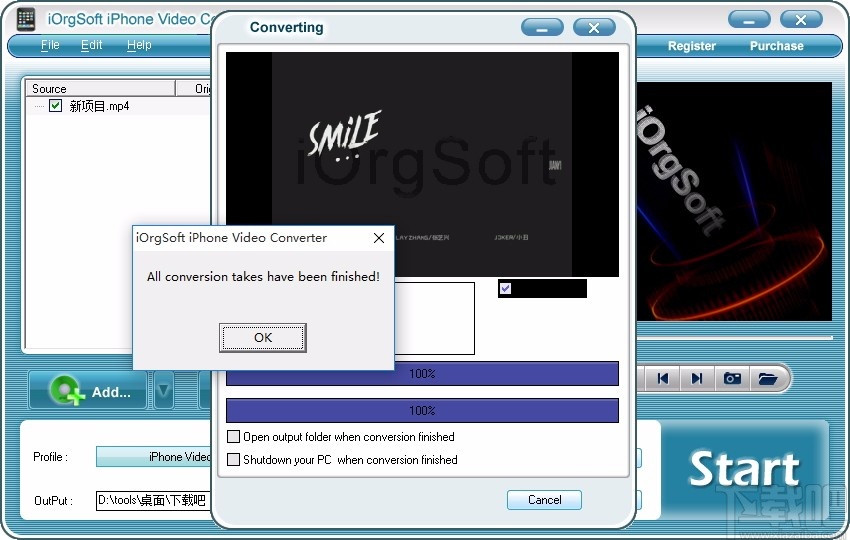Viewport: 850px width, 540px height.
Task: Cancel the Converting dialog
Action: click(544, 500)
